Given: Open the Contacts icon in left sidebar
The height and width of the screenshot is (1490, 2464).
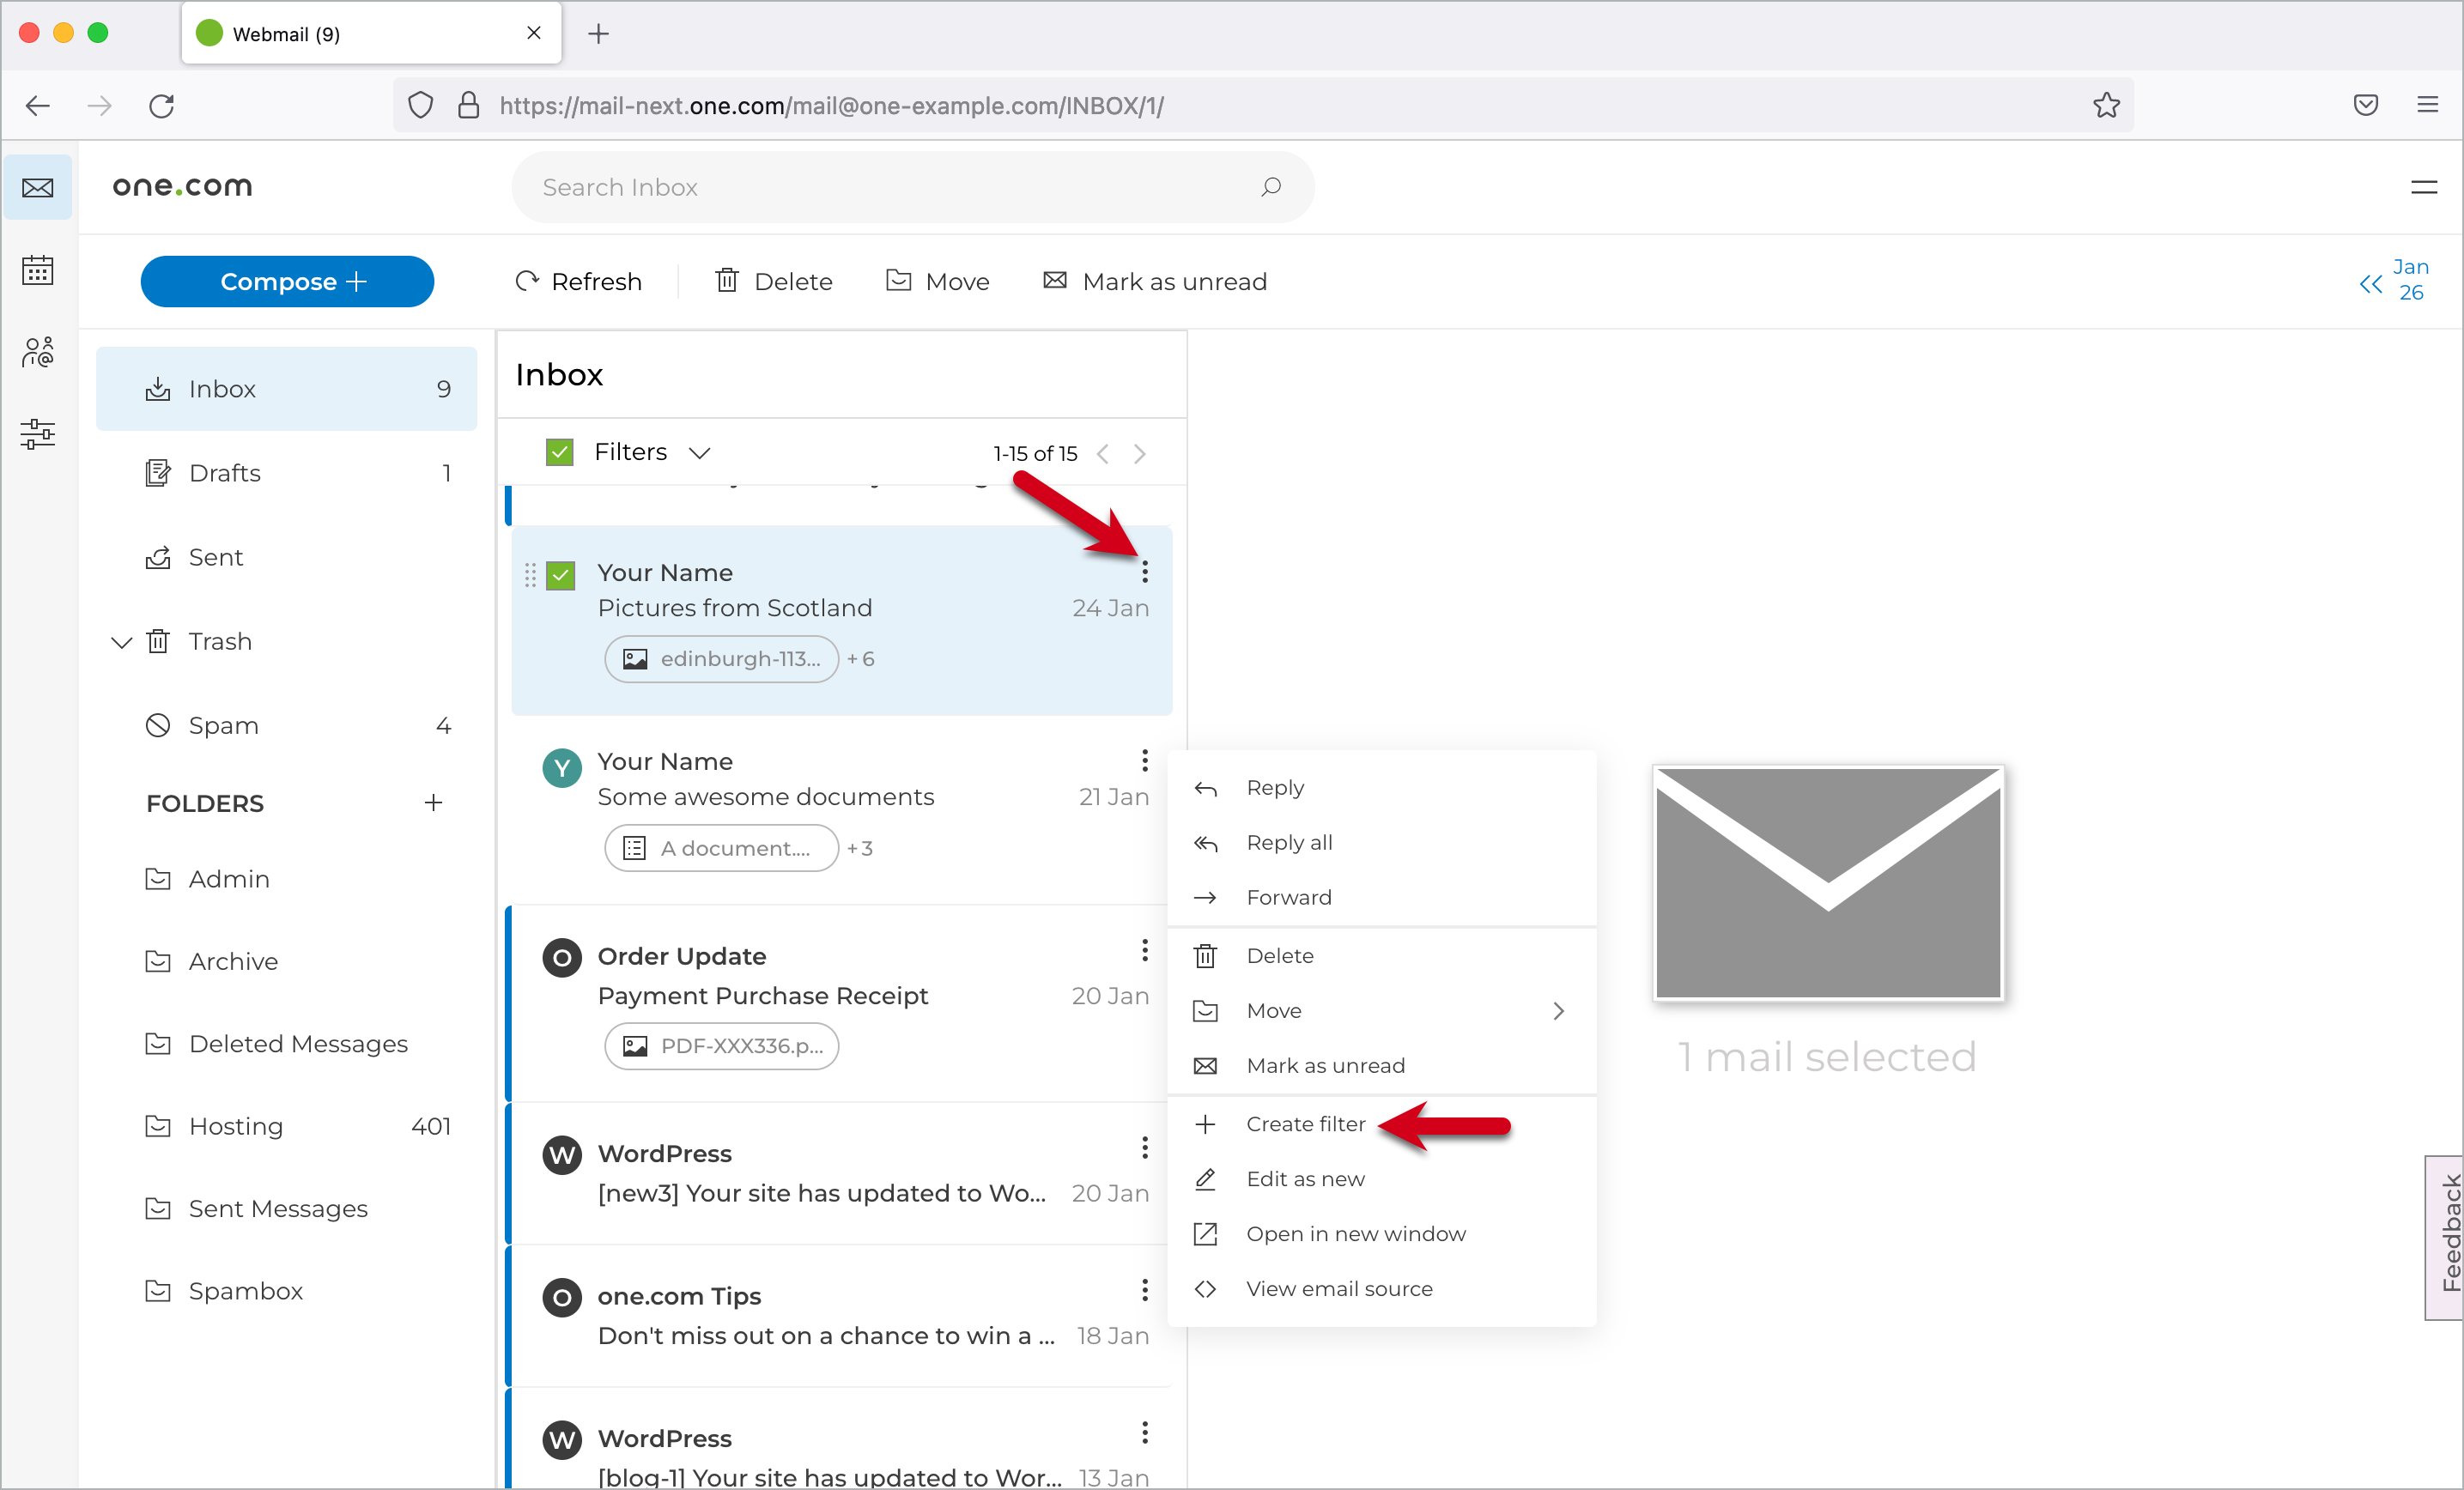Looking at the screenshot, I should point(38,352).
